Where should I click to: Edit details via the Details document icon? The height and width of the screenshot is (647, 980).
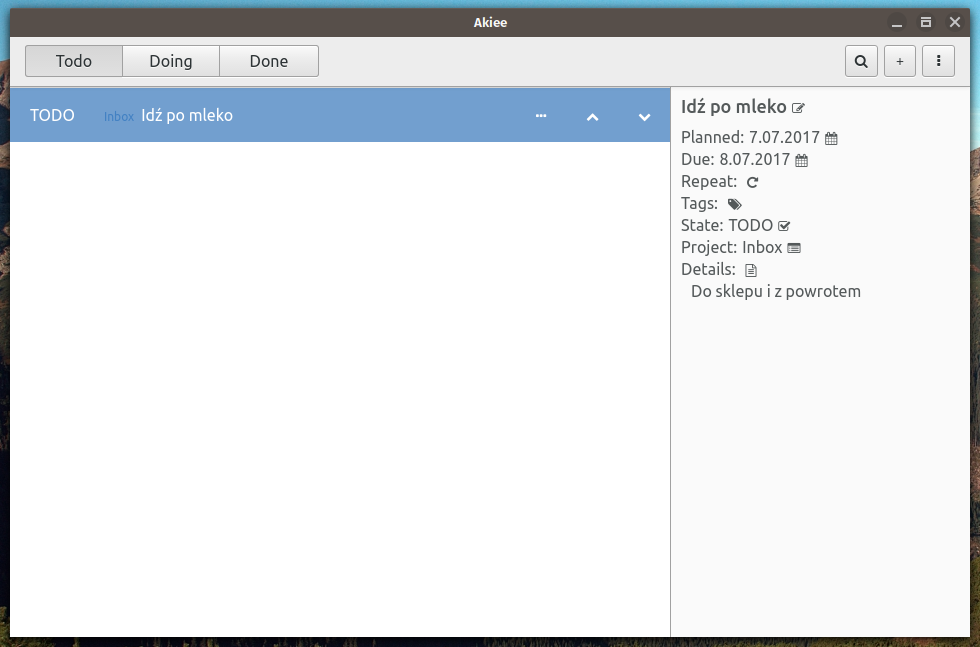coord(751,270)
